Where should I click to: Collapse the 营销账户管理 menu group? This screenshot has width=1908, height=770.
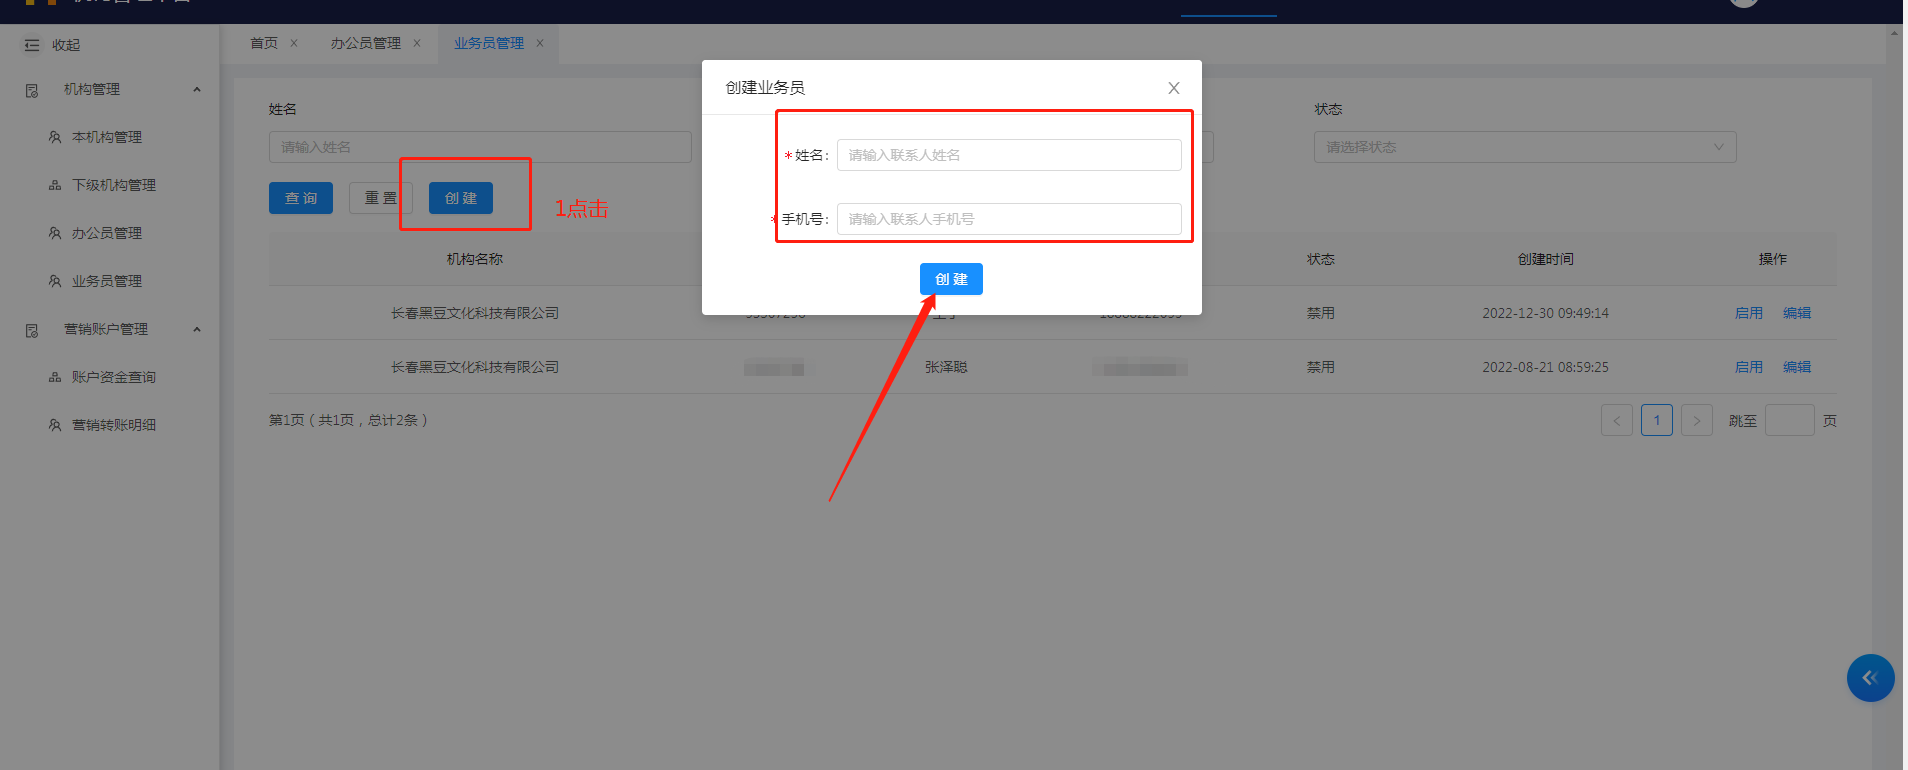[197, 329]
